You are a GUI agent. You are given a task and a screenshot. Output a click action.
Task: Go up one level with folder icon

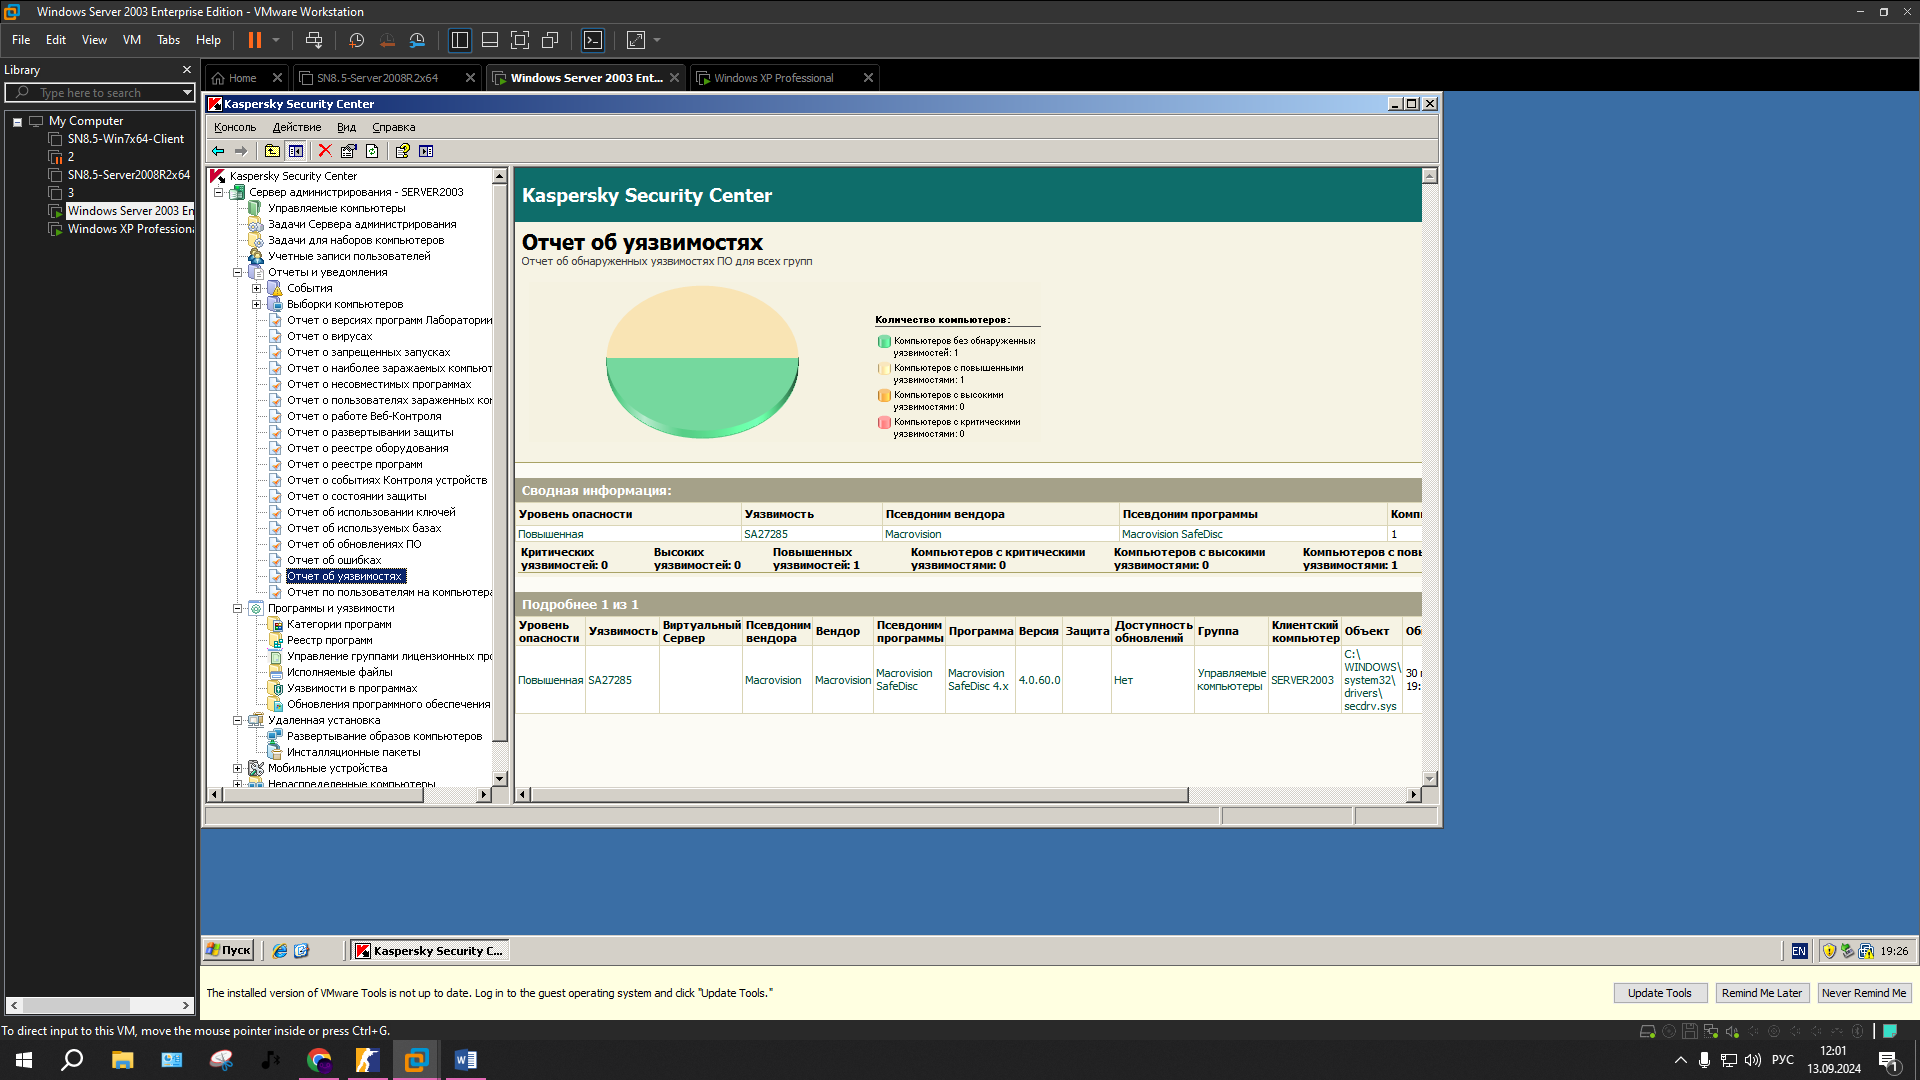272,151
